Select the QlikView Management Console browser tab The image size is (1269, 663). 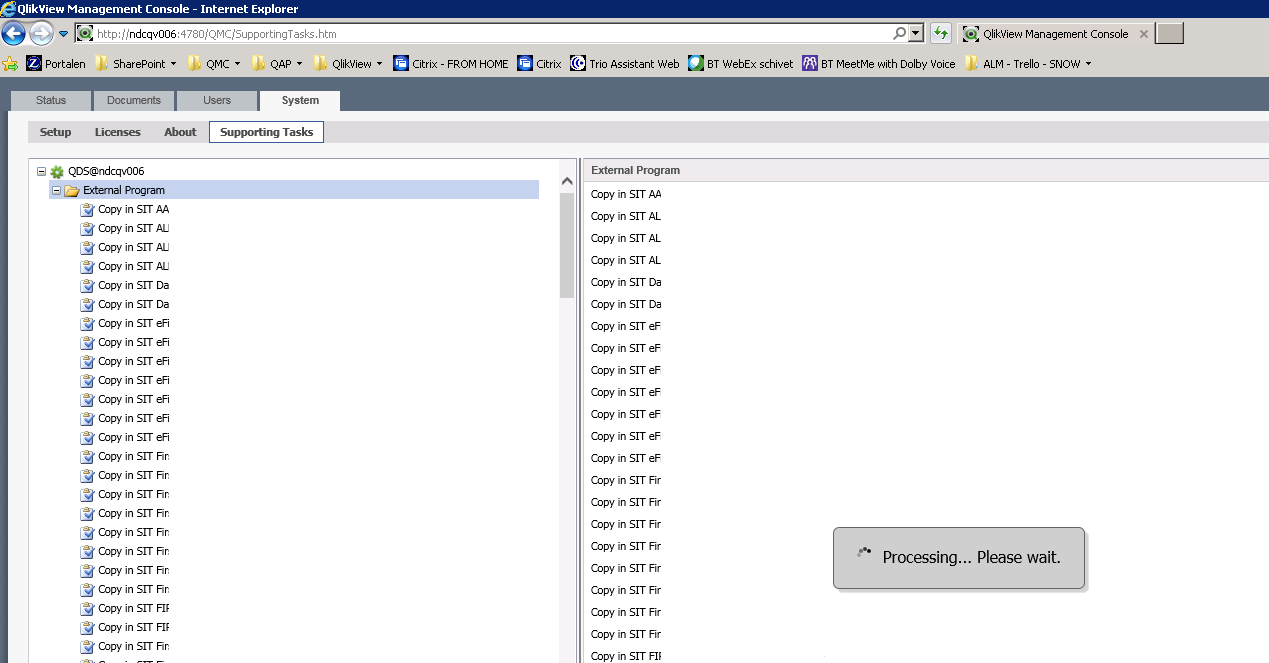1054,34
